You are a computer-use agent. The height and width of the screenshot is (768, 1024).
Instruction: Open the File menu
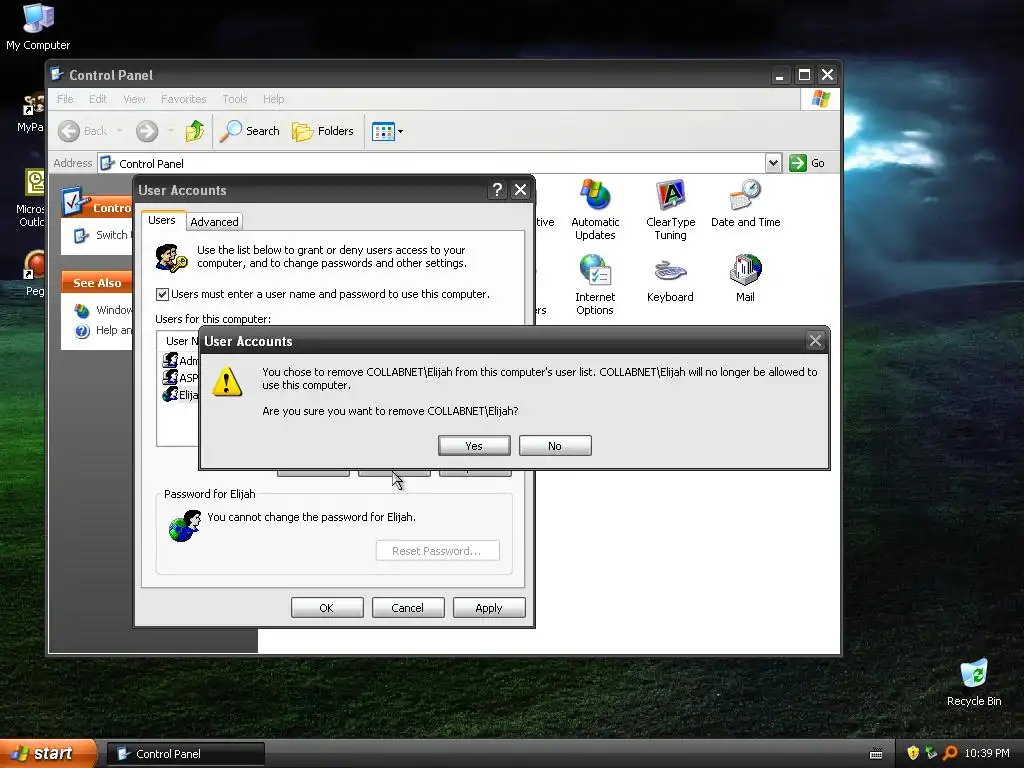click(65, 99)
